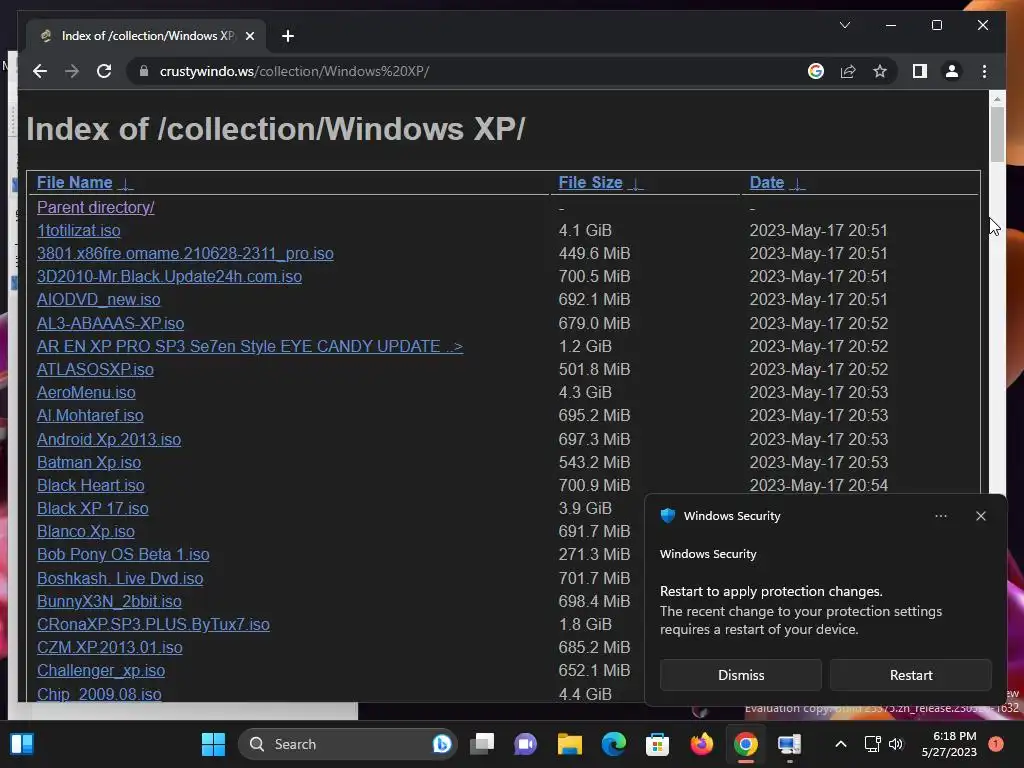Screen dimensions: 1024x768
Task: Download 1totilizat.iso
Action: click(78, 231)
